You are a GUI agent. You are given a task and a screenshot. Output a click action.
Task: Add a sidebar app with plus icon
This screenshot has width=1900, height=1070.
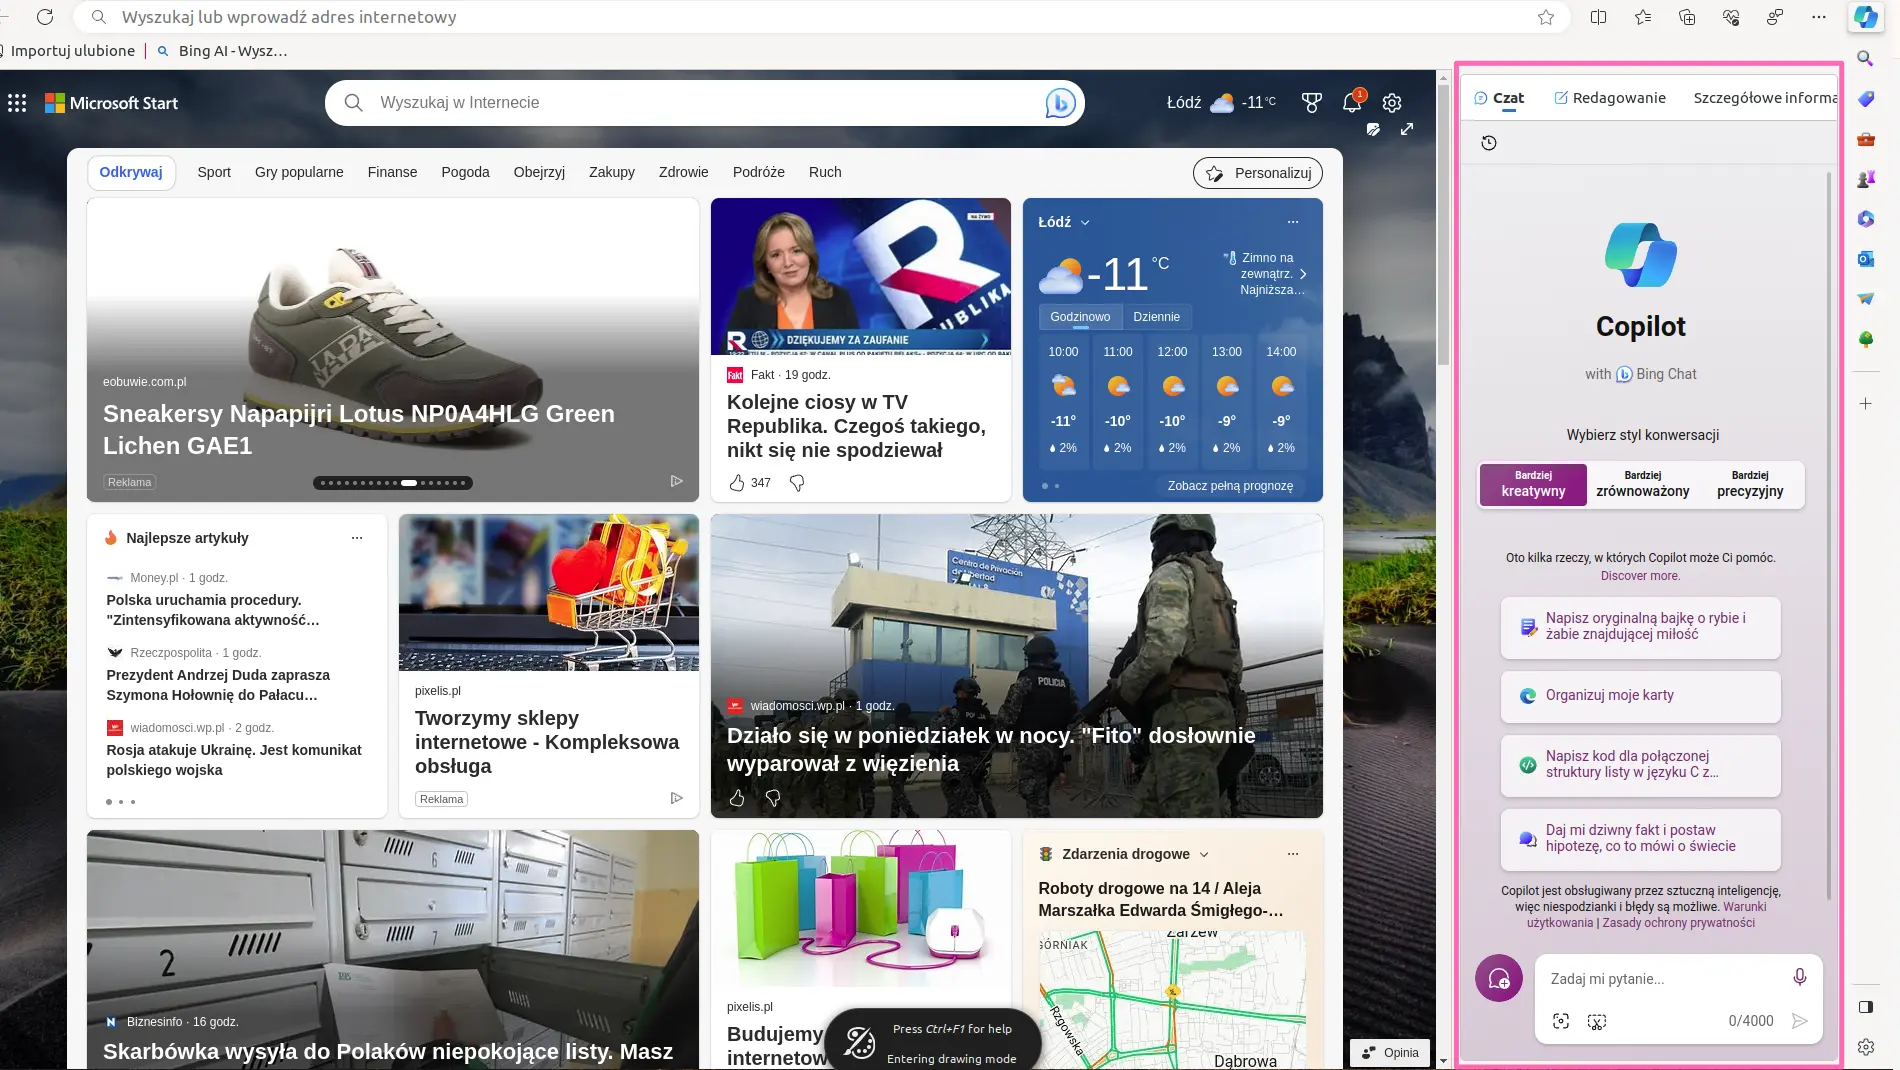tap(1865, 404)
